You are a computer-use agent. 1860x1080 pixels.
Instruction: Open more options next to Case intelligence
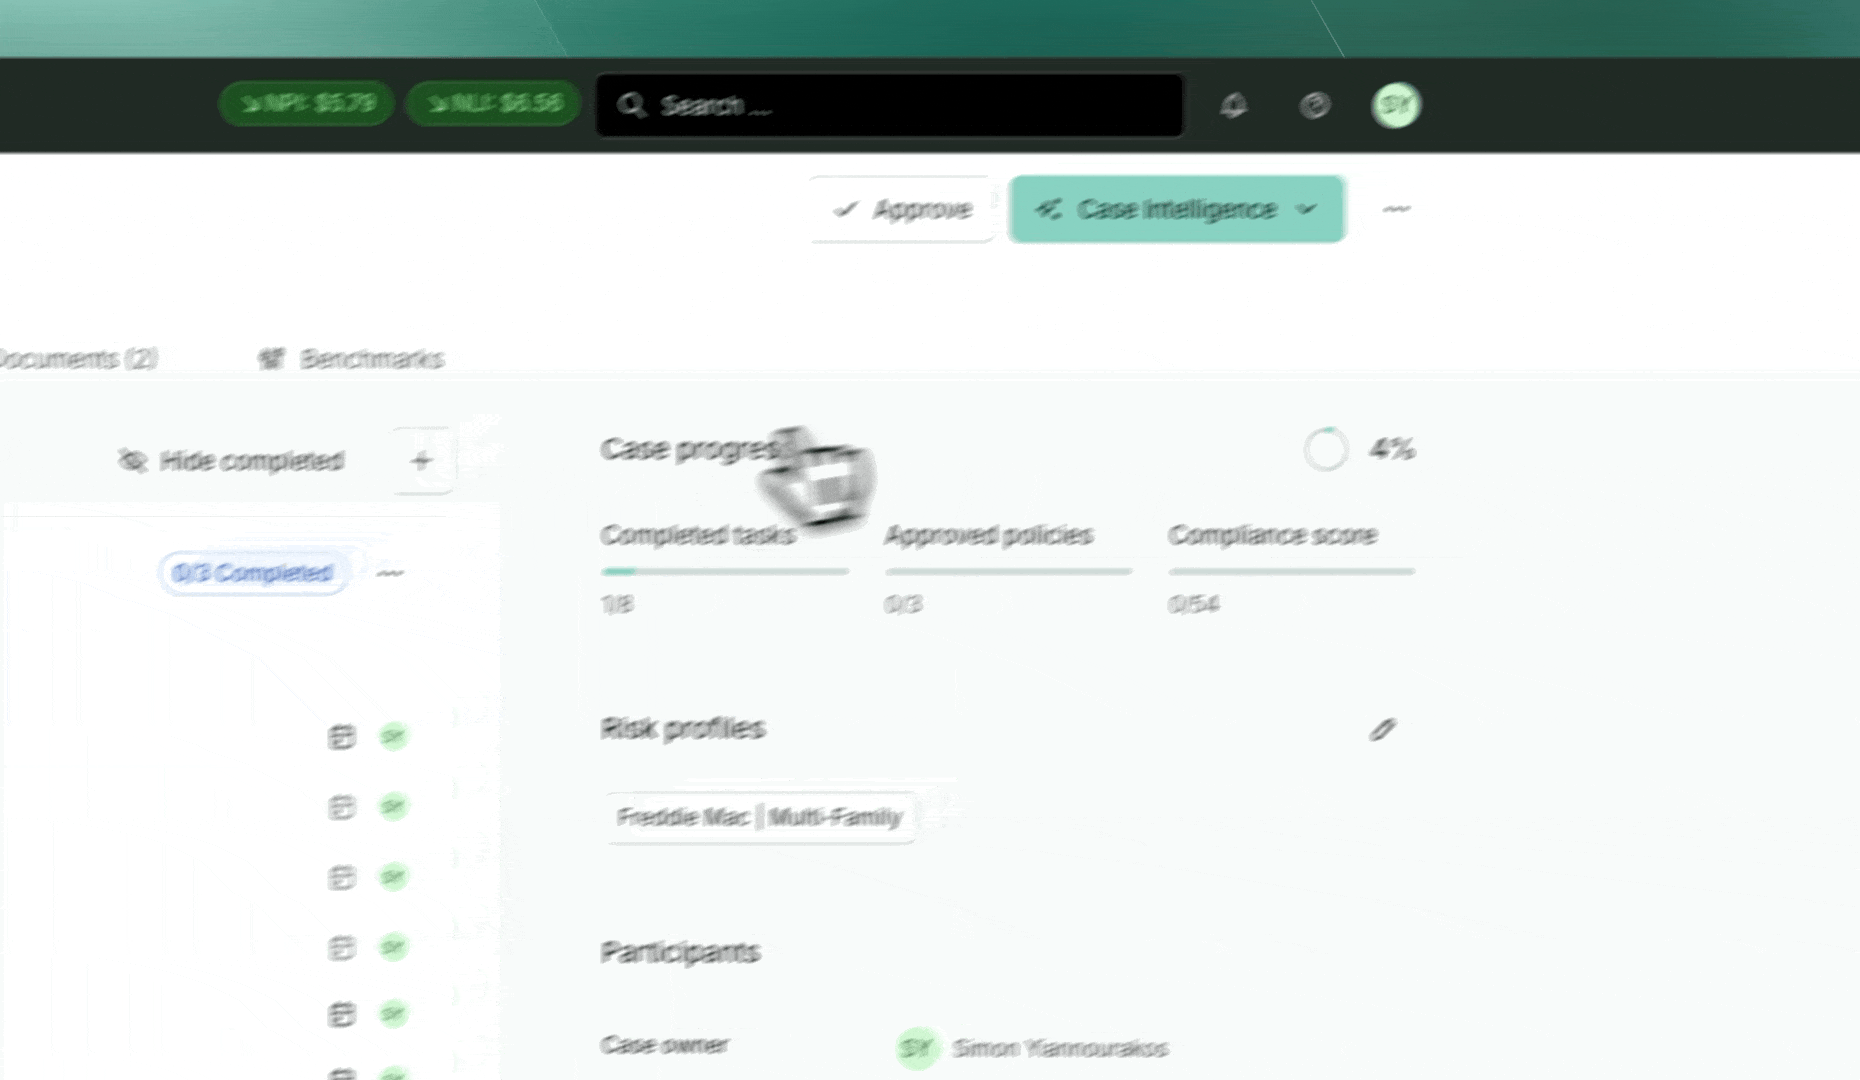[1396, 209]
